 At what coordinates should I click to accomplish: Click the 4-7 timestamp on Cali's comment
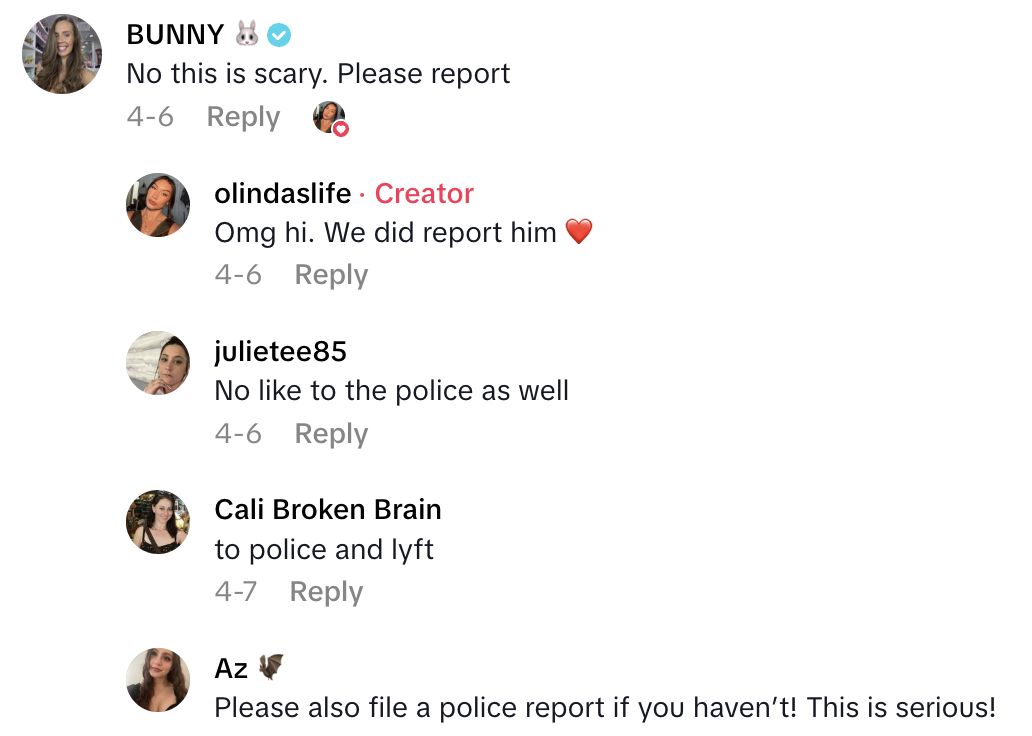[238, 591]
